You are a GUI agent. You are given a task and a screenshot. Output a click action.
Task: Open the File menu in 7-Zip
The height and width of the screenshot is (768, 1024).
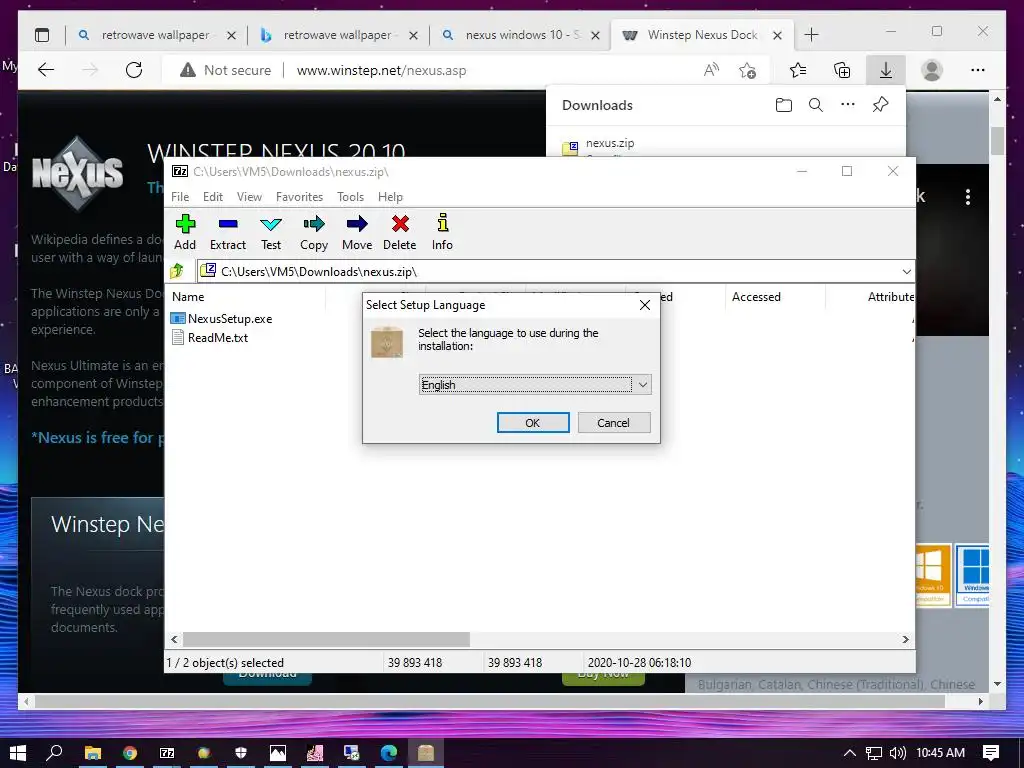180,197
